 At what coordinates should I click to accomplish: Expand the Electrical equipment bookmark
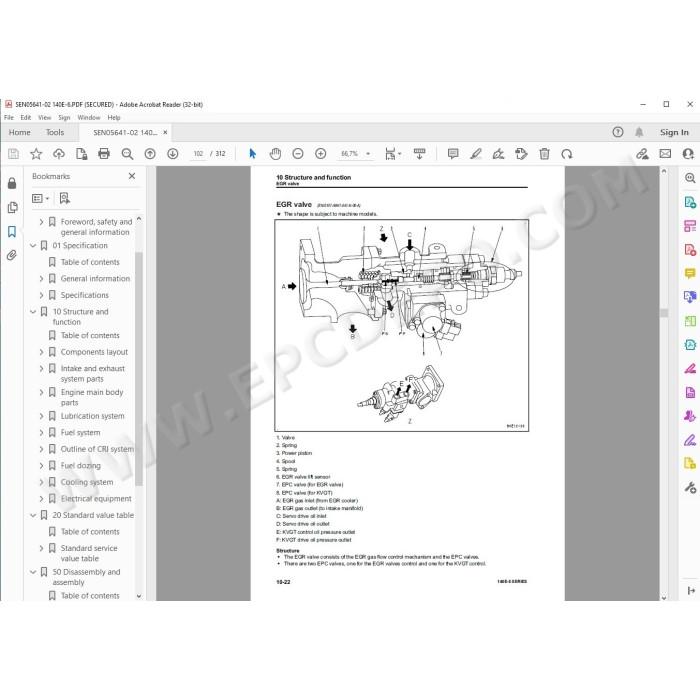[x=42, y=499]
